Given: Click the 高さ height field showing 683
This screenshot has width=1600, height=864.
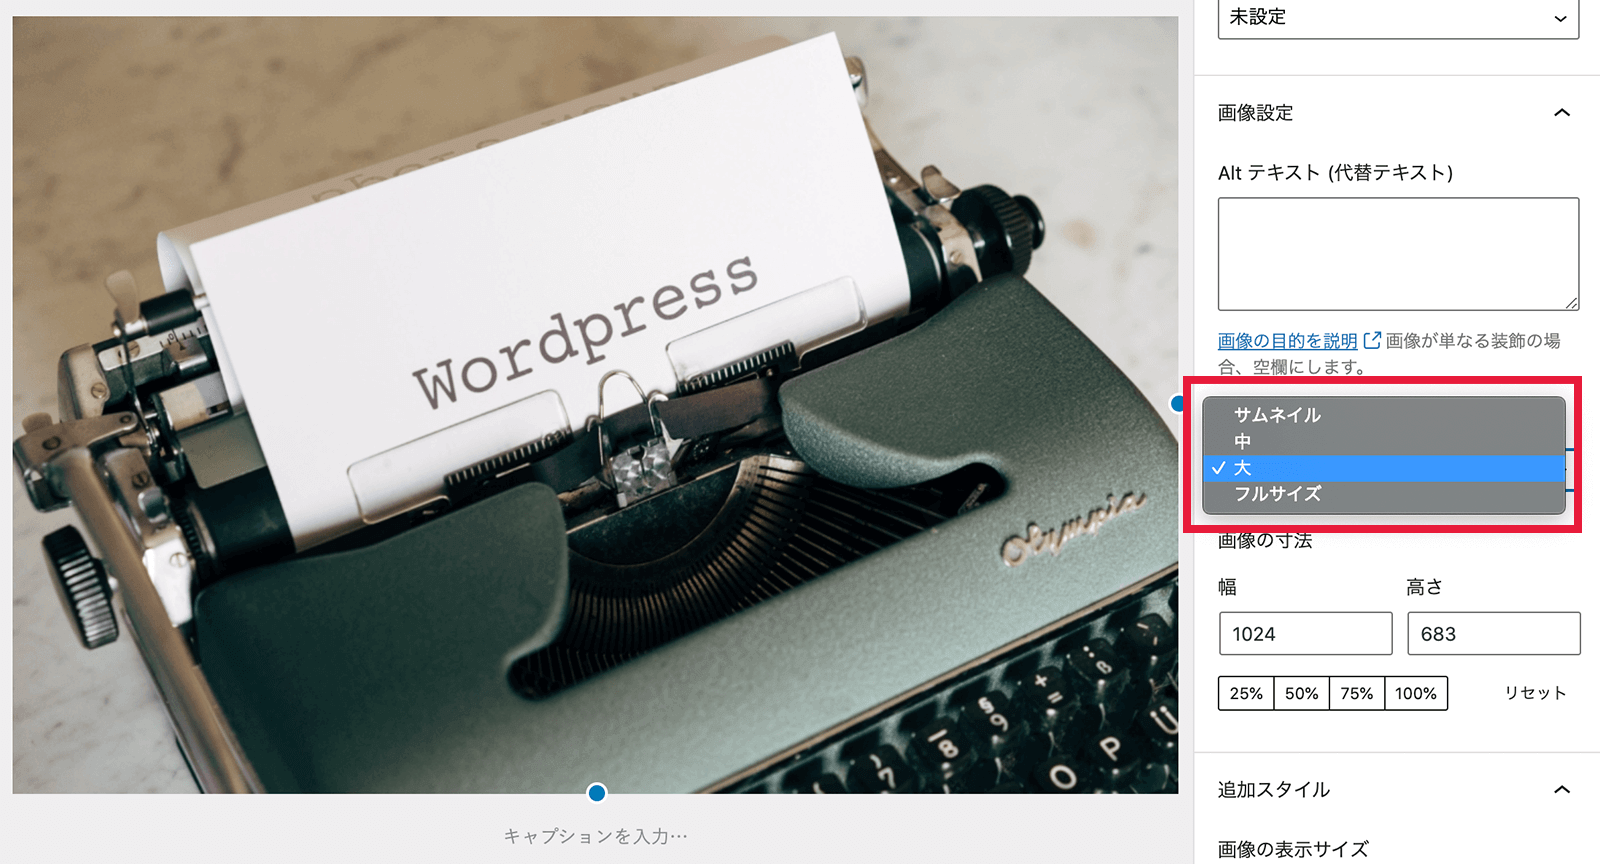Looking at the screenshot, I should tap(1494, 634).
